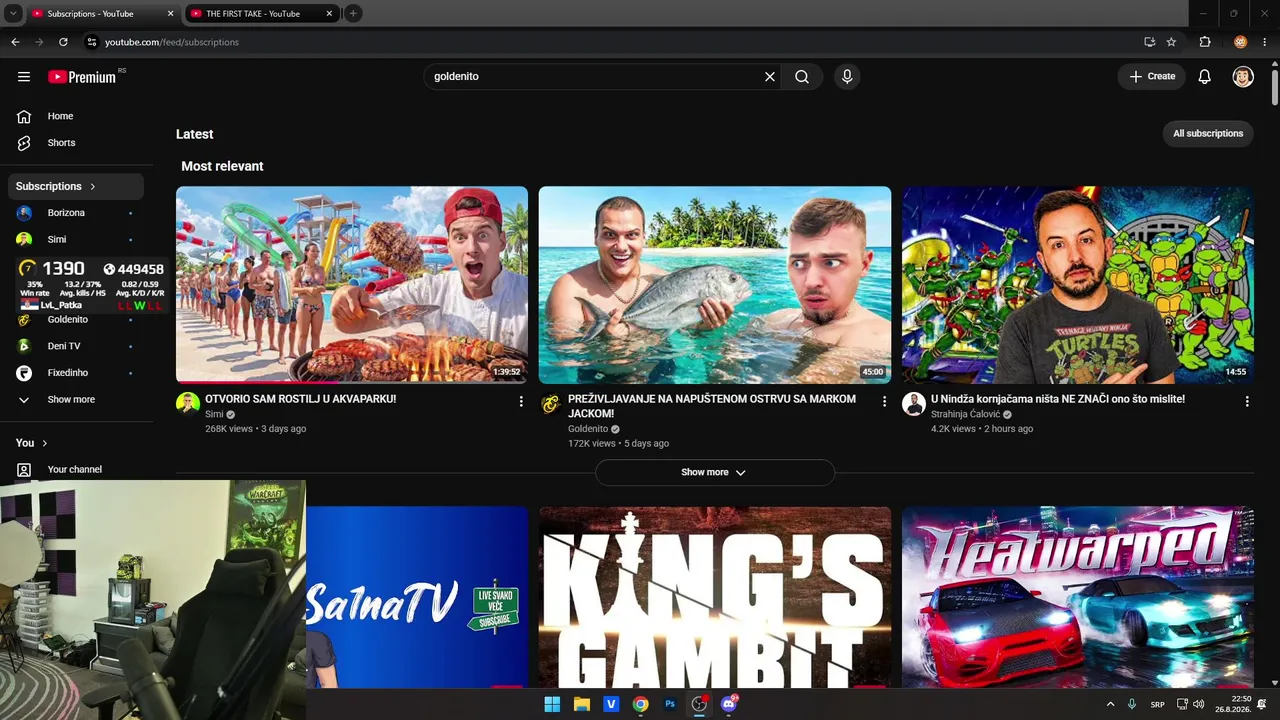Open Strahinja Čalović's channel avatar
Image resolution: width=1280 pixels, height=720 pixels.
pos(914,404)
